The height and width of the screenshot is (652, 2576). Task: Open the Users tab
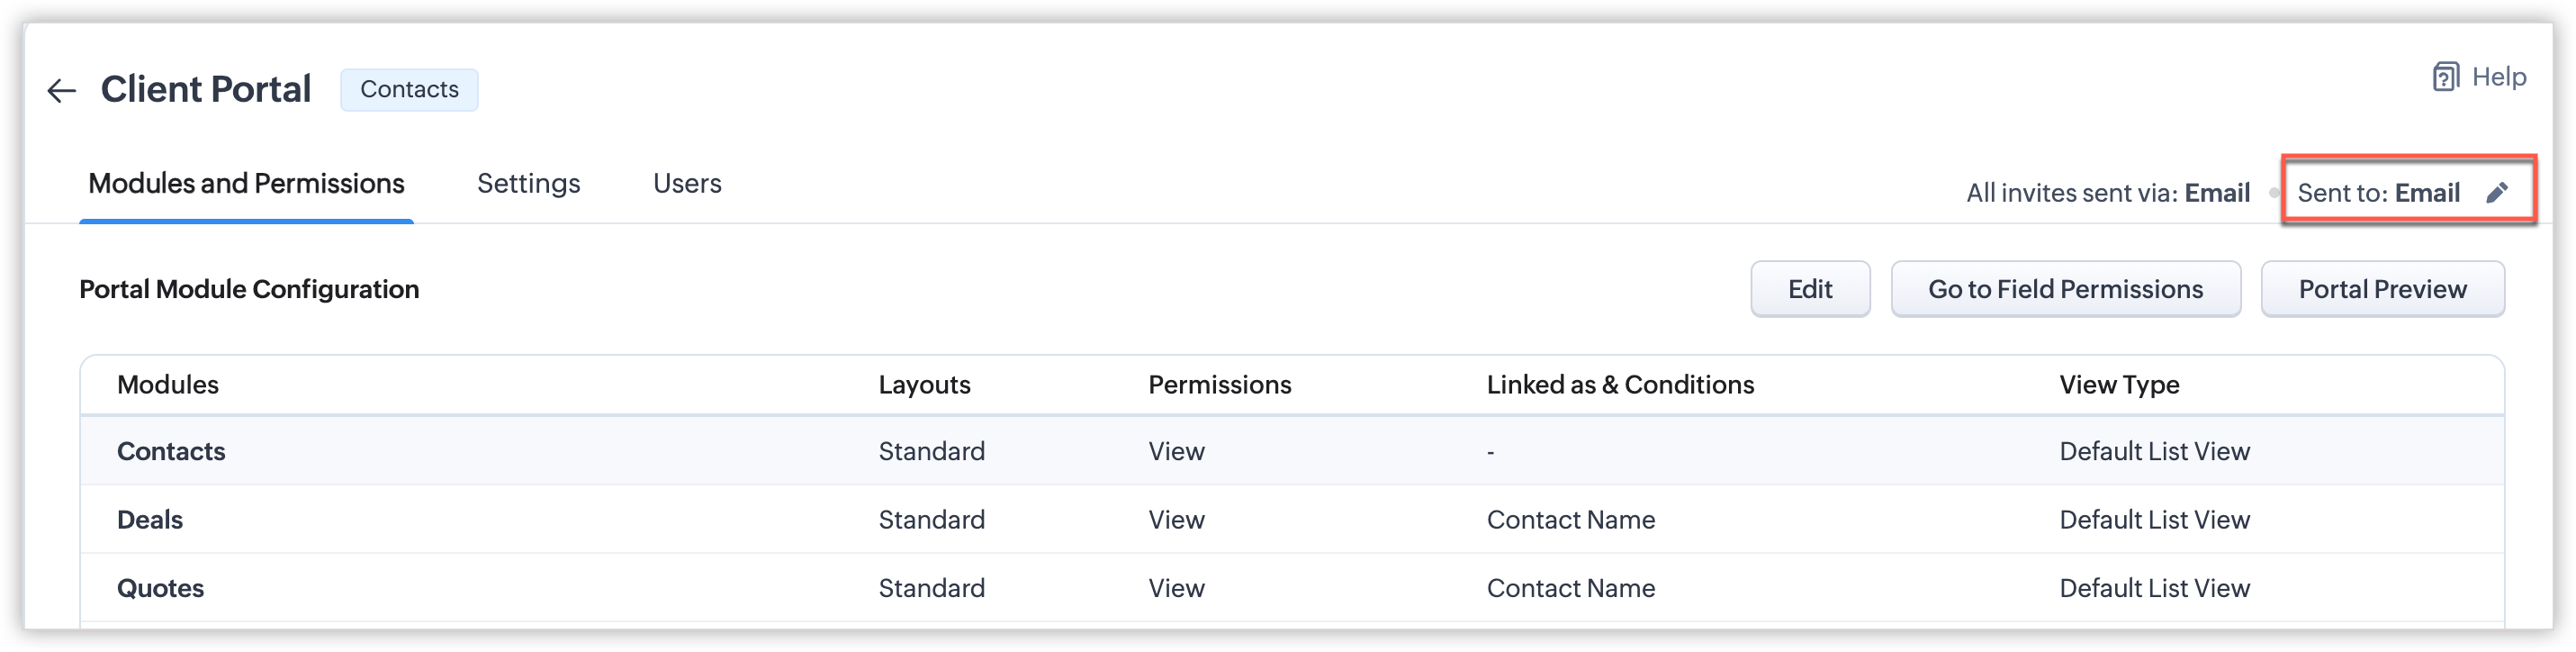(687, 184)
